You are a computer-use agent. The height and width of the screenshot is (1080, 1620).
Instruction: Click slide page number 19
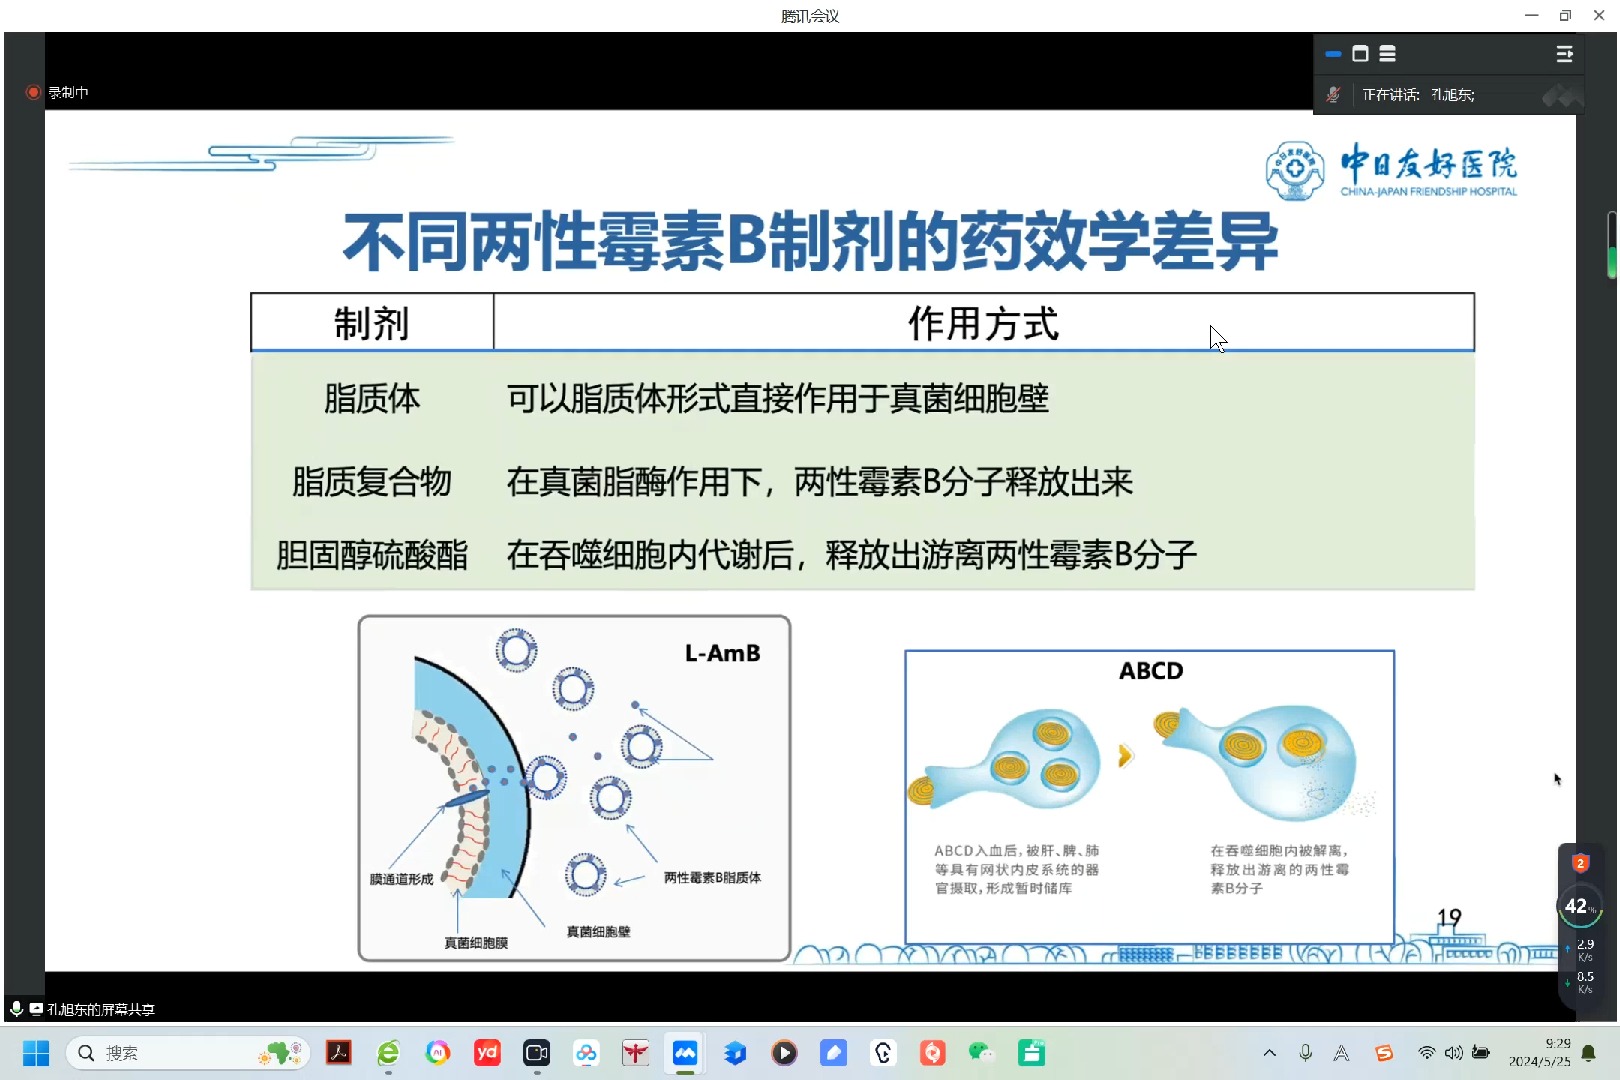[x=1449, y=917]
